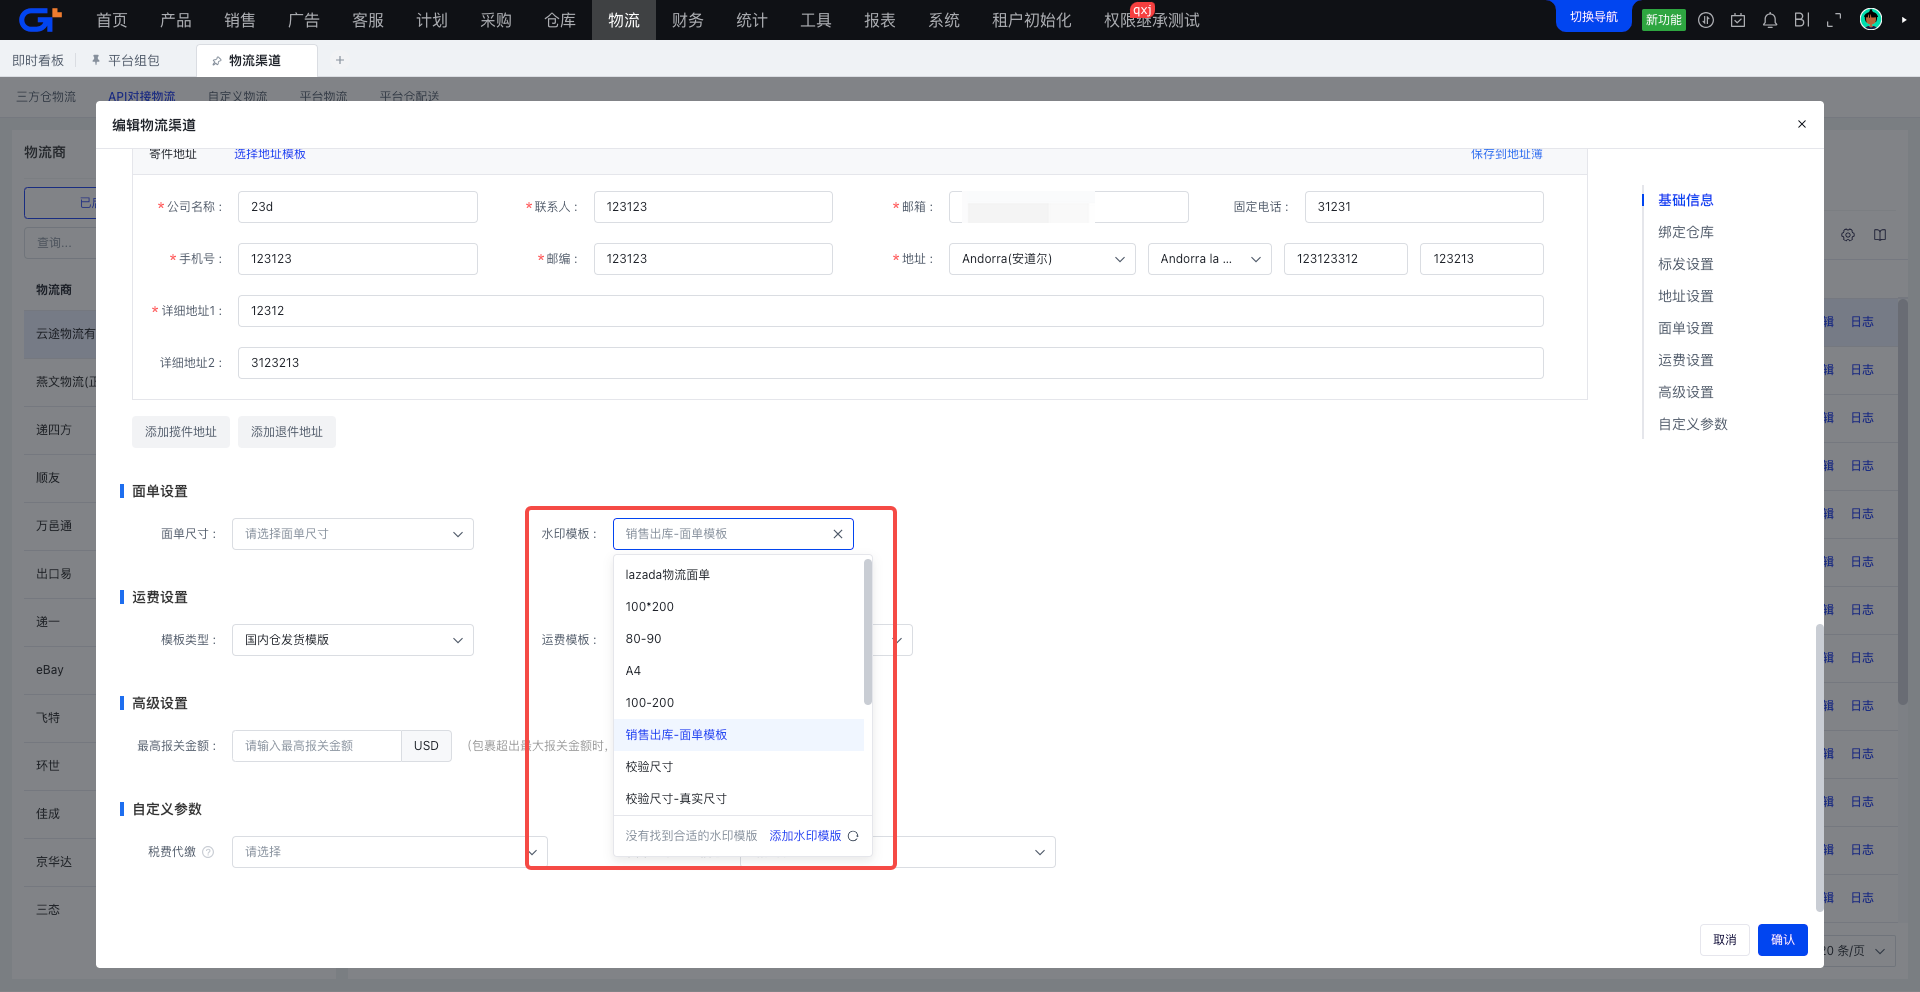Image resolution: width=1920 pixels, height=992 pixels.
Task: Switch to the 平台组包 tab
Action: tap(134, 61)
